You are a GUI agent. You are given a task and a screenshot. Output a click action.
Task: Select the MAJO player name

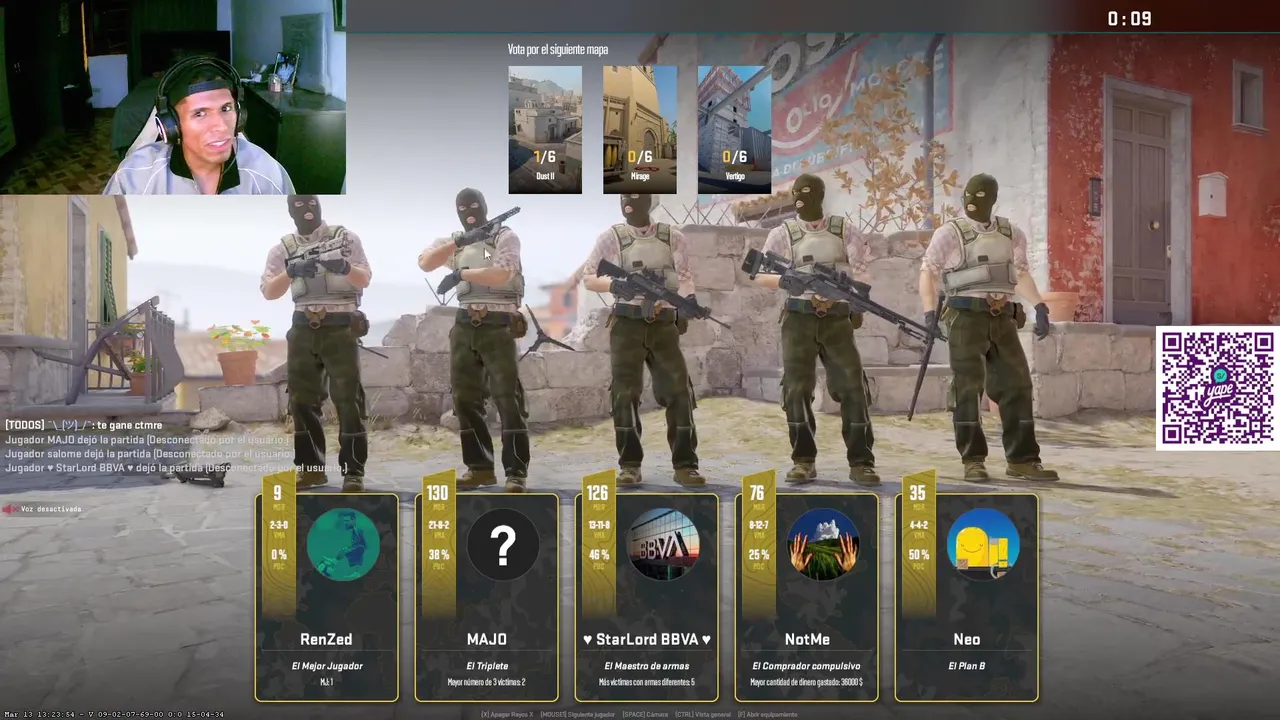point(487,639)
